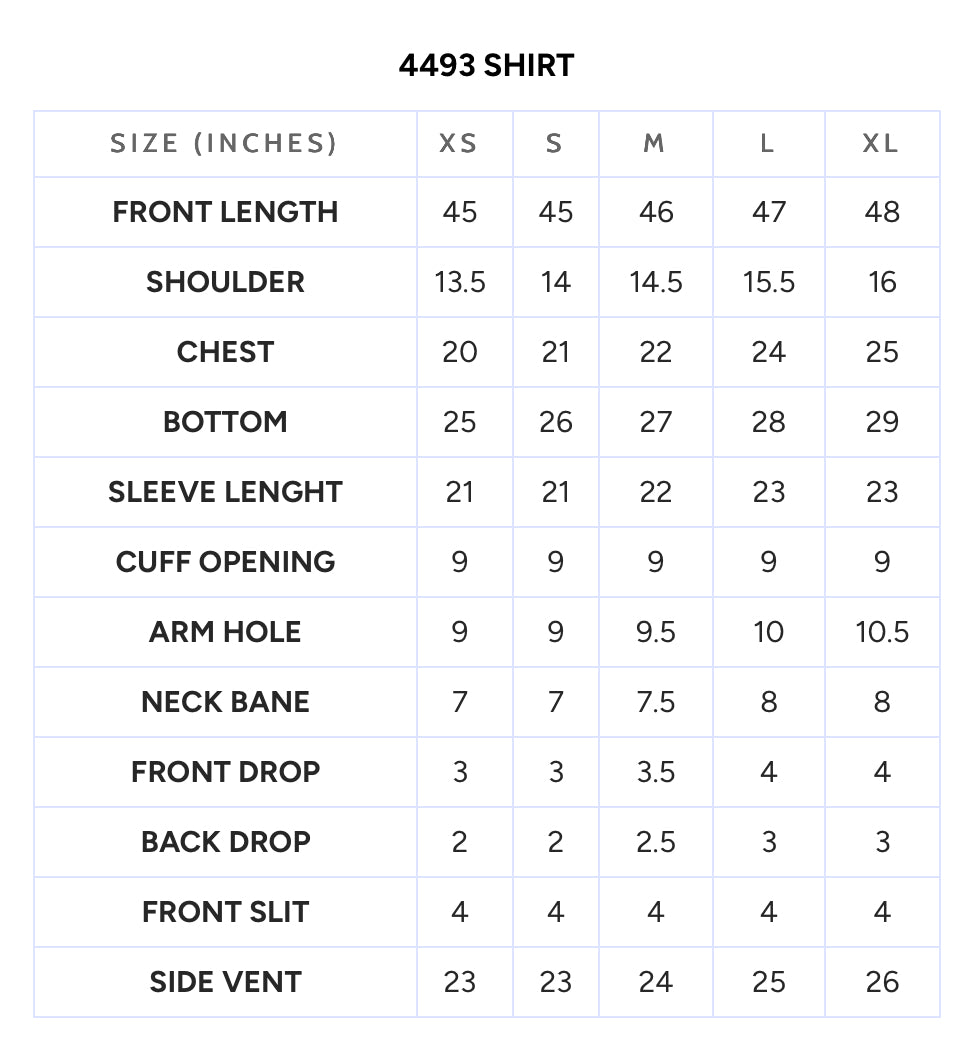
Task: Select the CHEST row label
Action: [225, 352]
